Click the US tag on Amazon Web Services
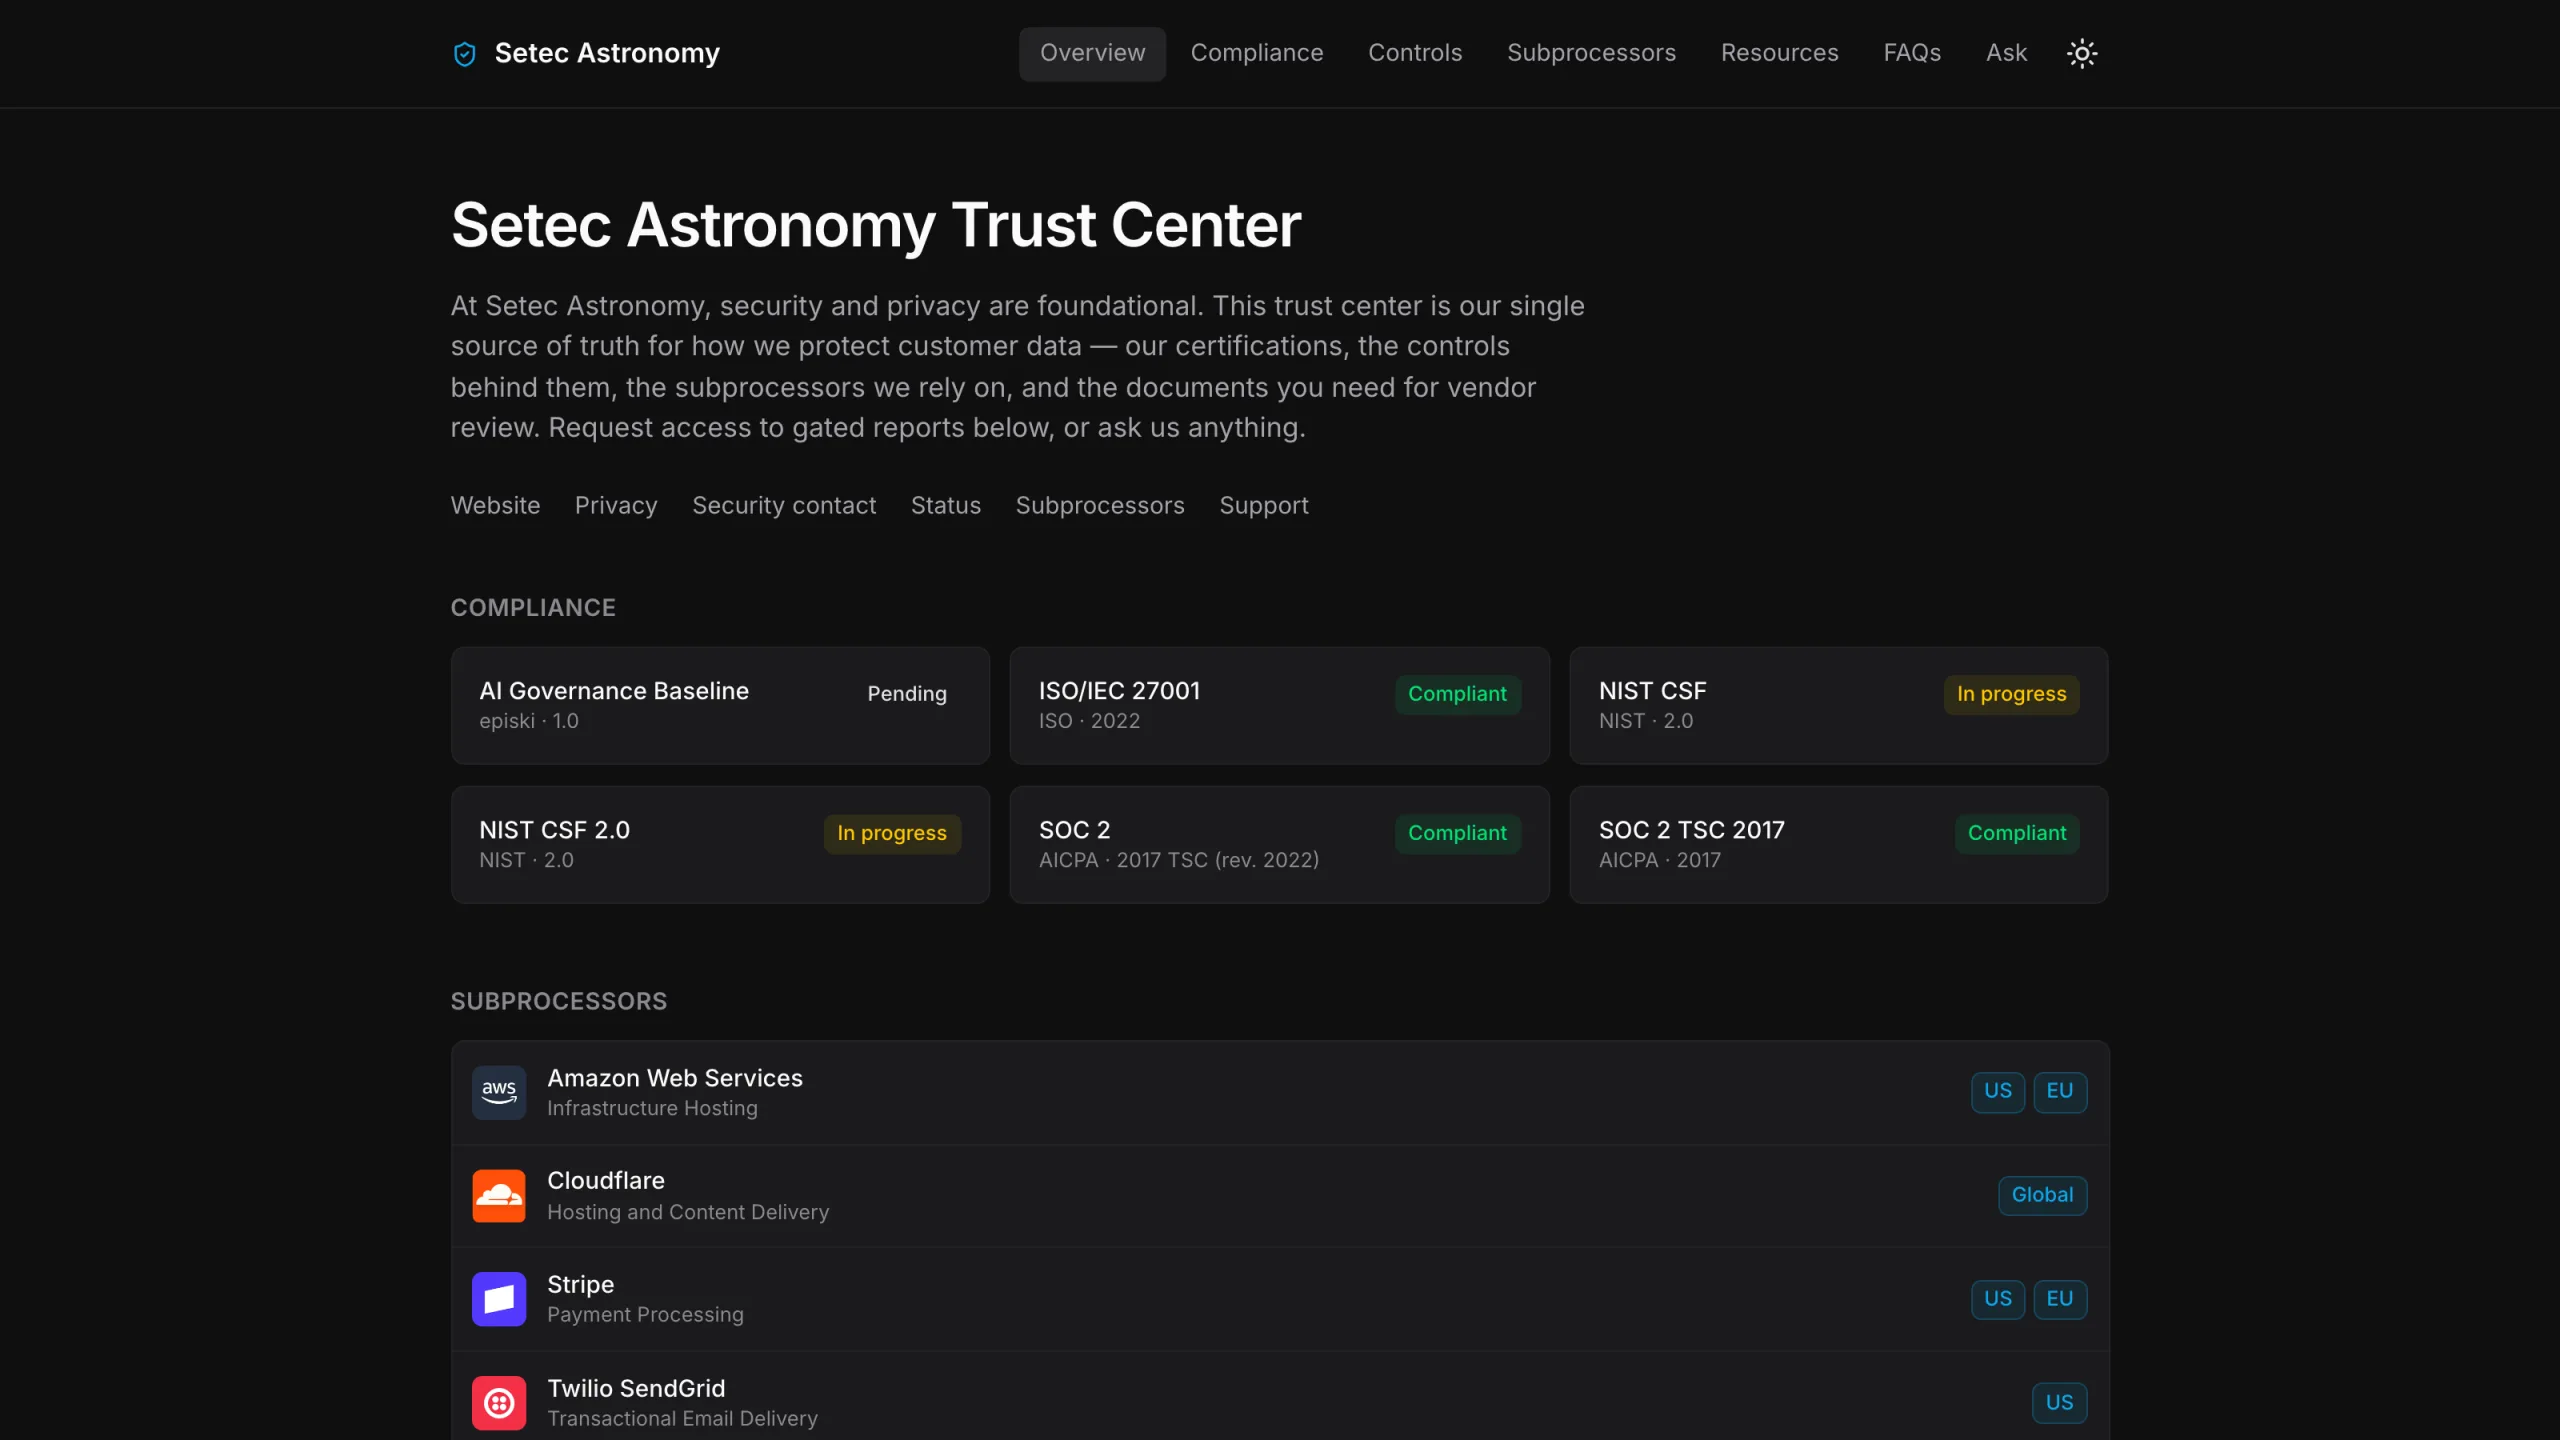Image resolution: width=2560 pixels, height=1440 pixels. point(1998,1091)
